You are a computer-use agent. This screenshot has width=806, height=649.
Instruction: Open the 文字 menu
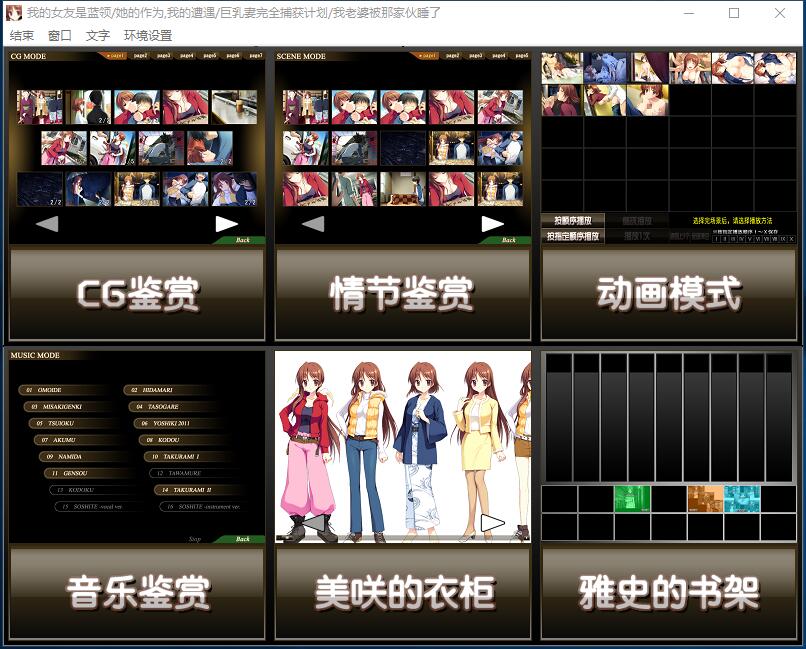(98, 35)
